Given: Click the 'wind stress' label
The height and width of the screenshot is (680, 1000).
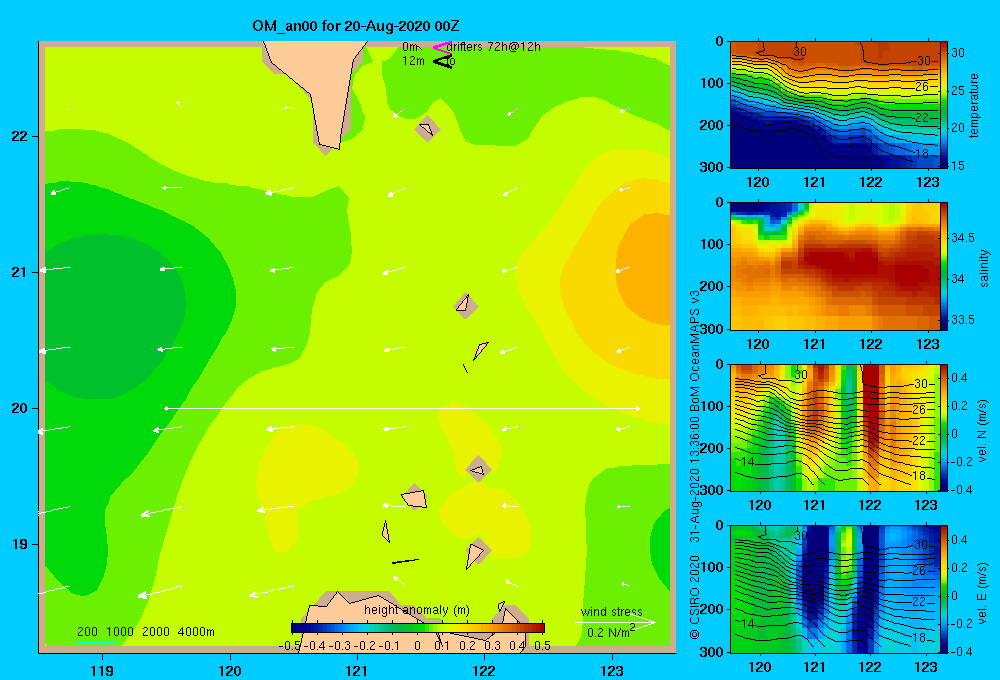Looking at the screenshot, I should point(612,612).
